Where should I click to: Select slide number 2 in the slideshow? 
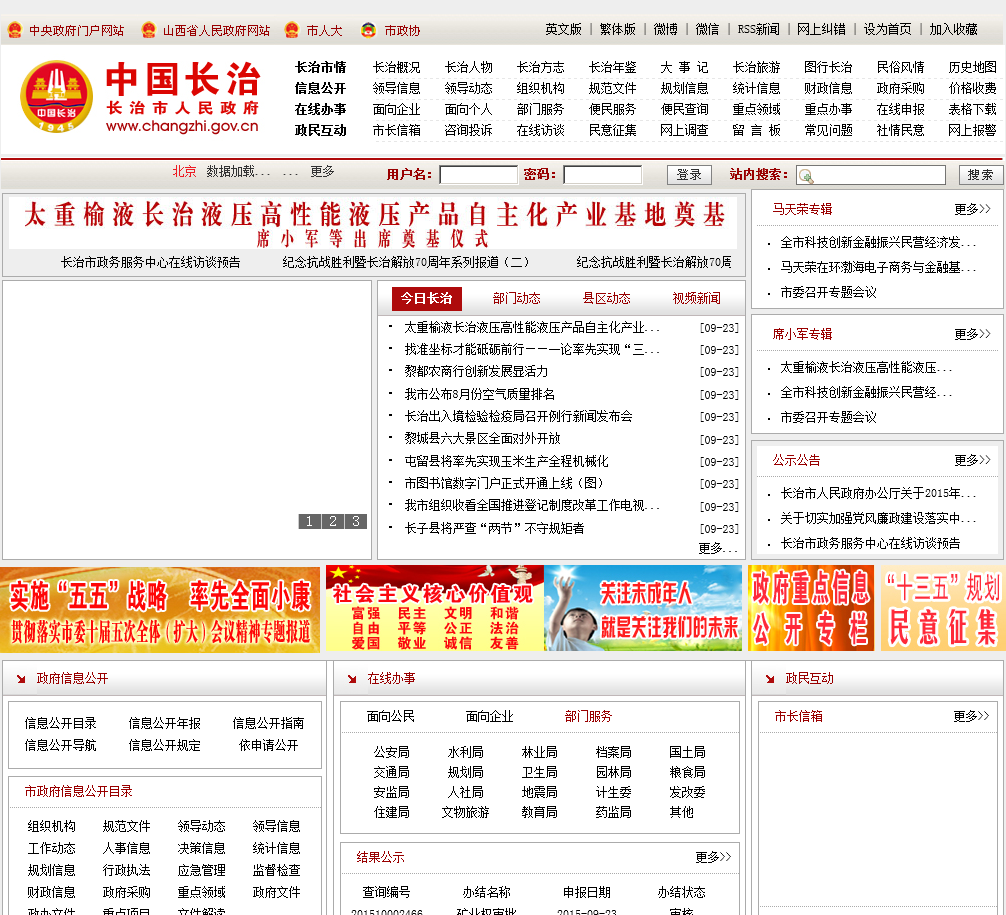(332, 521)
